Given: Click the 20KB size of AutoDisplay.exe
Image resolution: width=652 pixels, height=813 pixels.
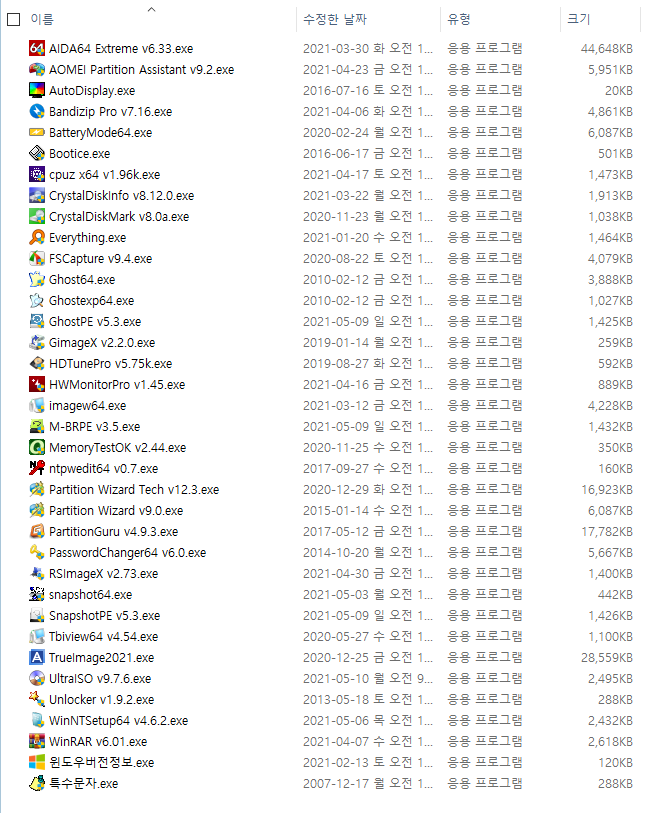Looking at the screenshot, I should (619, 90).
